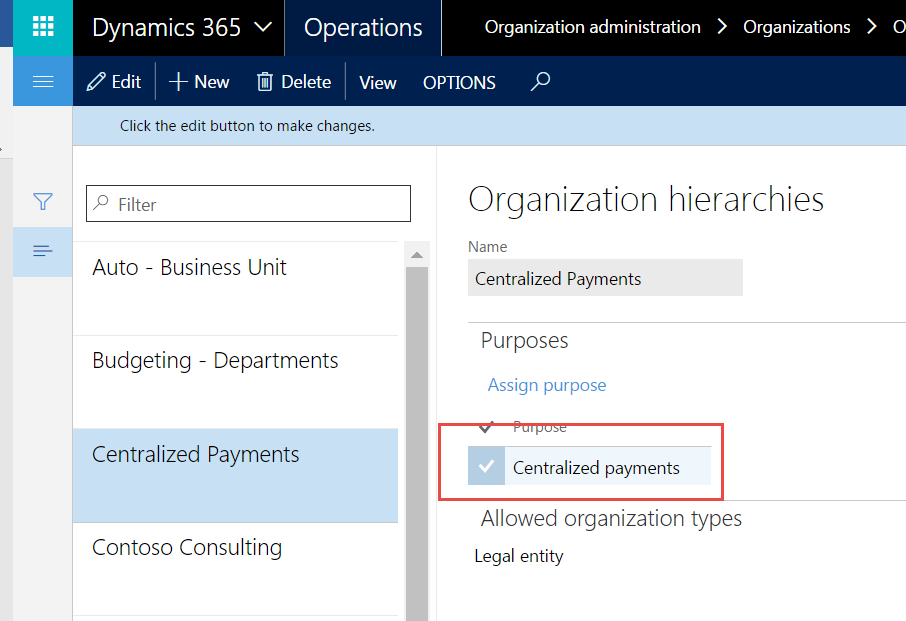Toggle the Centralized payments row checkmark
906x621 pixels.
pyautogui.click(x=486, y=467)
